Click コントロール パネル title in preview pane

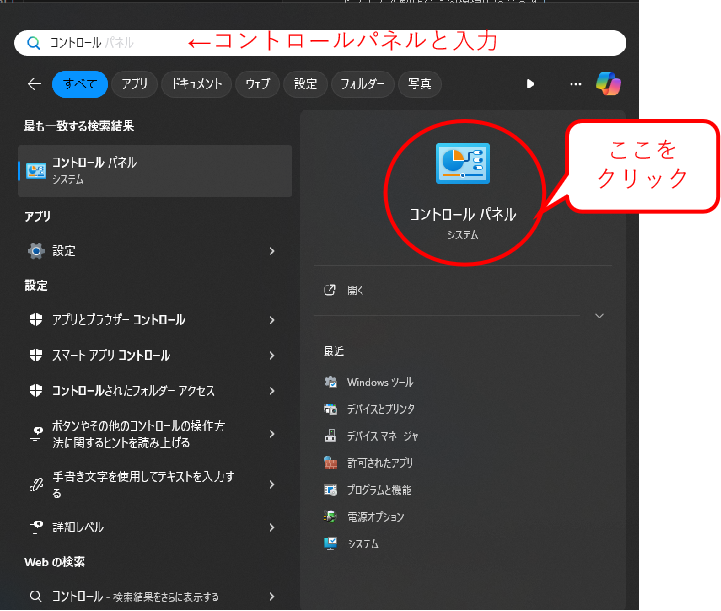click(463, 214)
